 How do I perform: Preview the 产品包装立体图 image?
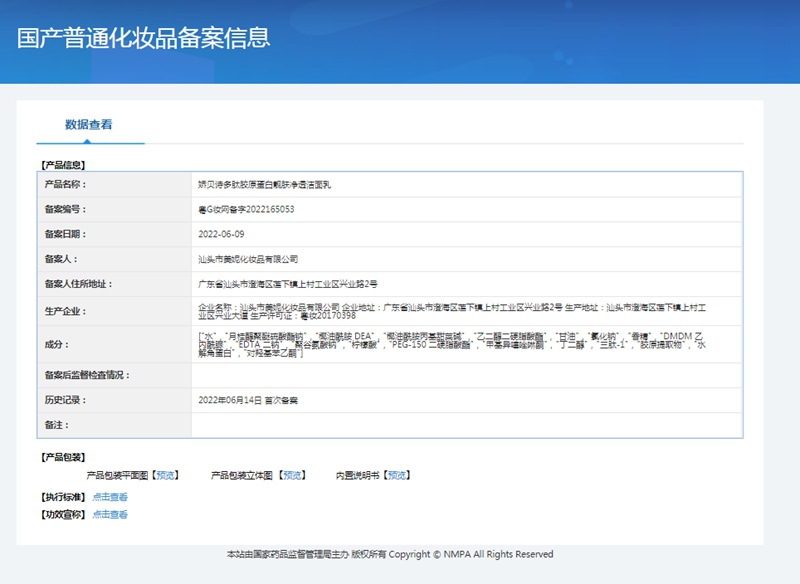coord(292,475)
